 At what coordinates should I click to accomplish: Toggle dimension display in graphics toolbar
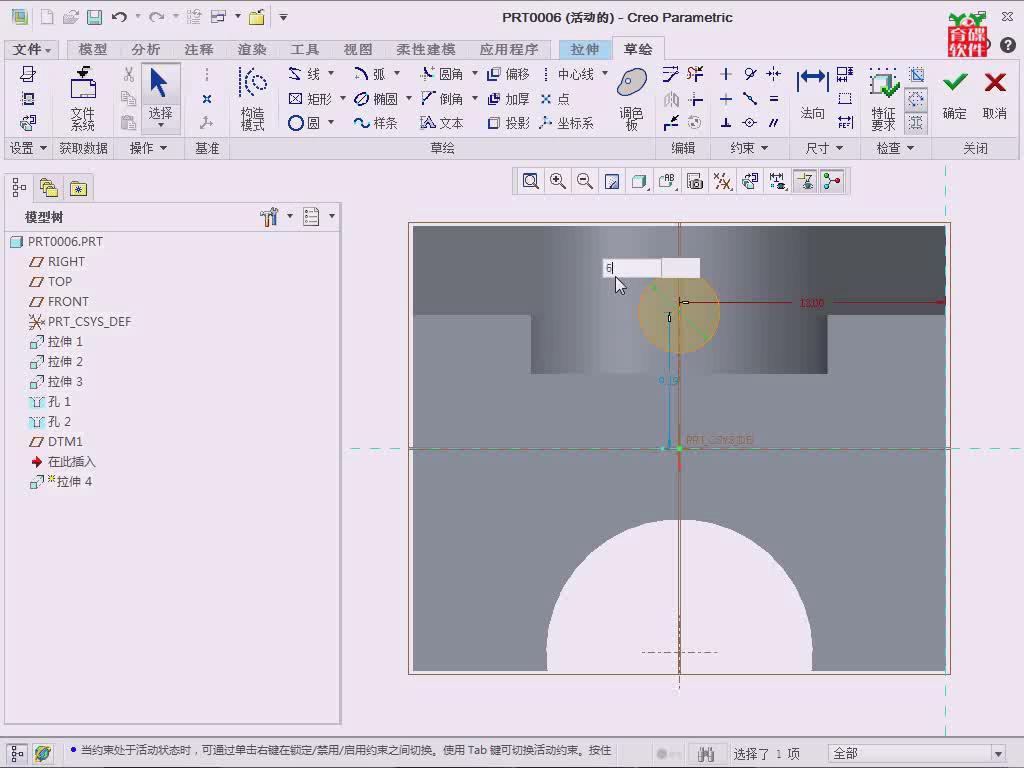(777, 181)
